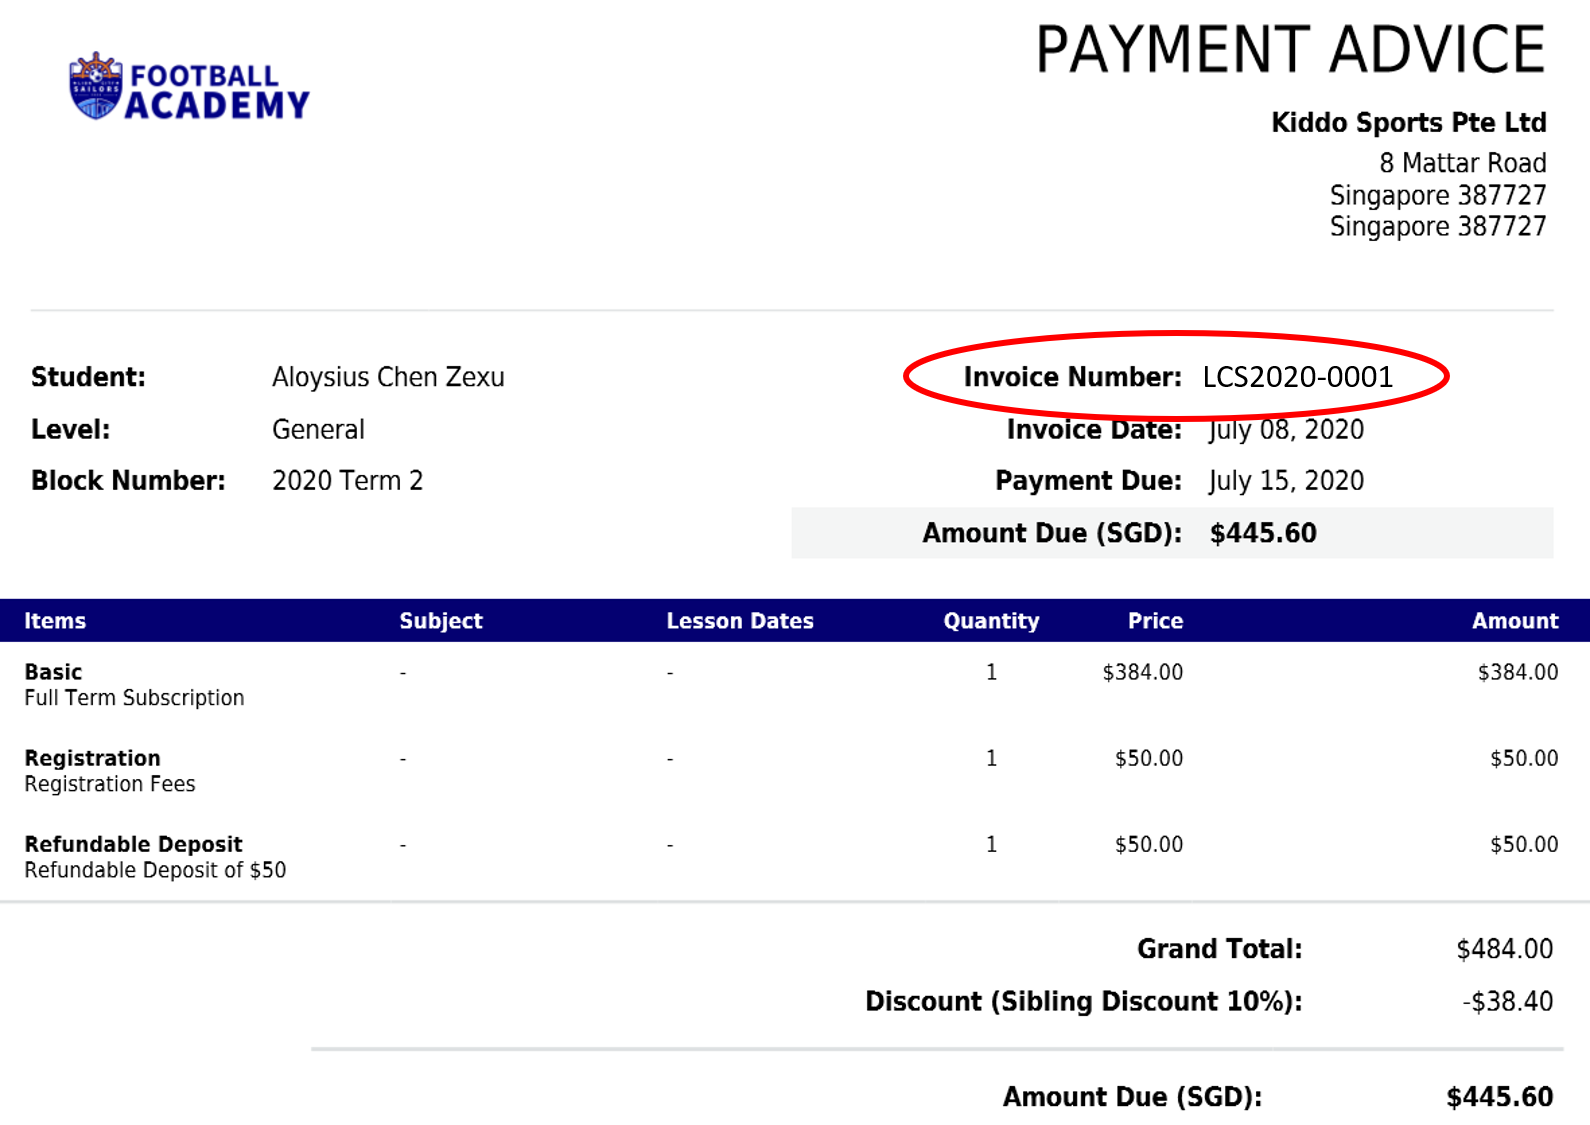Click the 2020 Term 2 block number

point(347,481)
